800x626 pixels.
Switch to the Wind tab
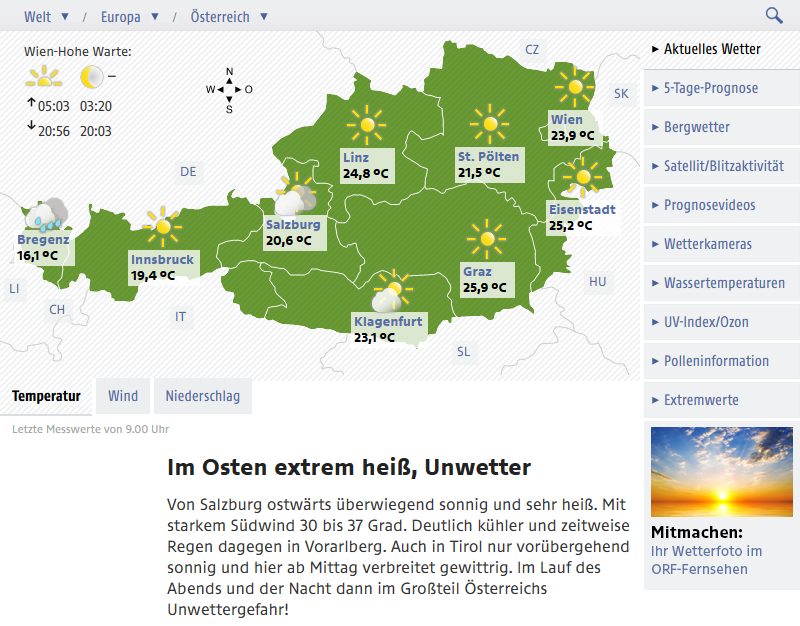pyautogui.click(x=123, y=396)
